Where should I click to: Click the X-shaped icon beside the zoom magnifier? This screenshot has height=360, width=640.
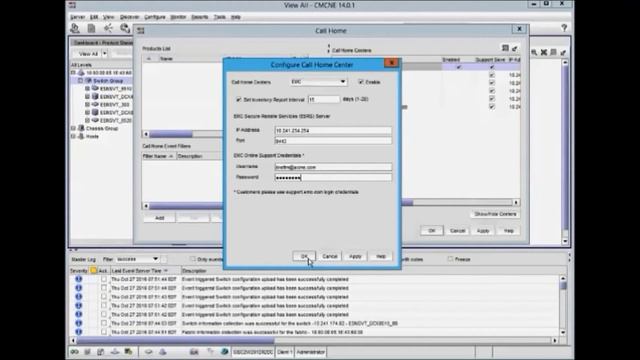(544, 52)
